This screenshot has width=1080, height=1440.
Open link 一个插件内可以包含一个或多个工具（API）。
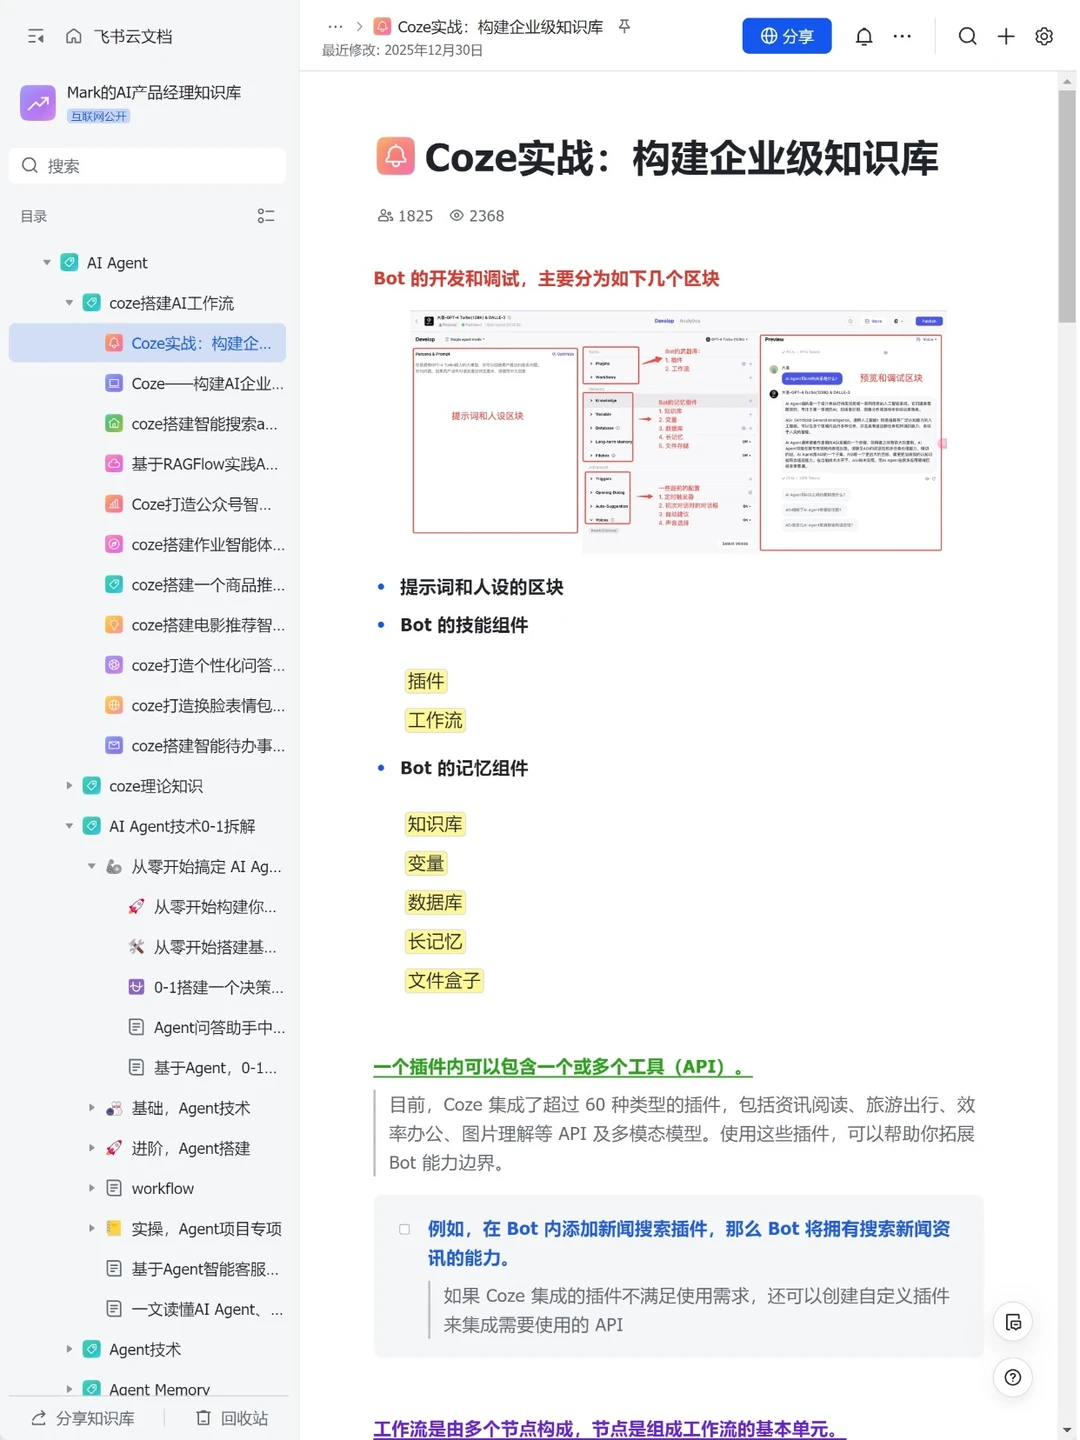[562, 1066]
